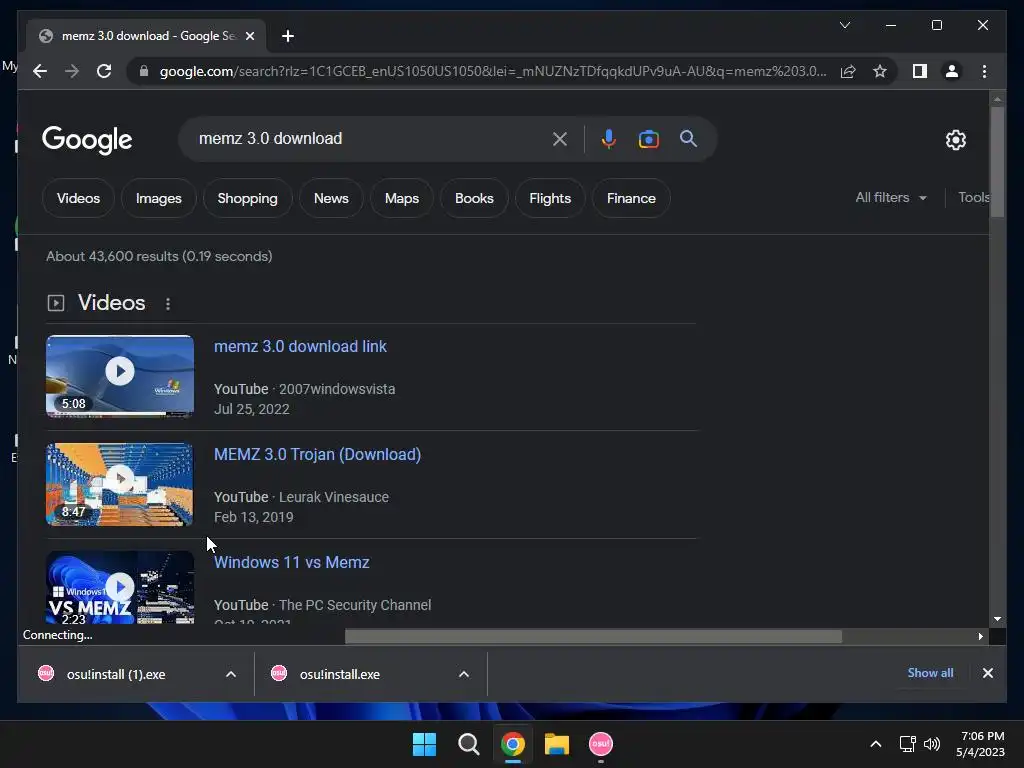The image size is (1024, 768).
Task: Open downloaded osu!install.exe file
Action: click(340, 674)
